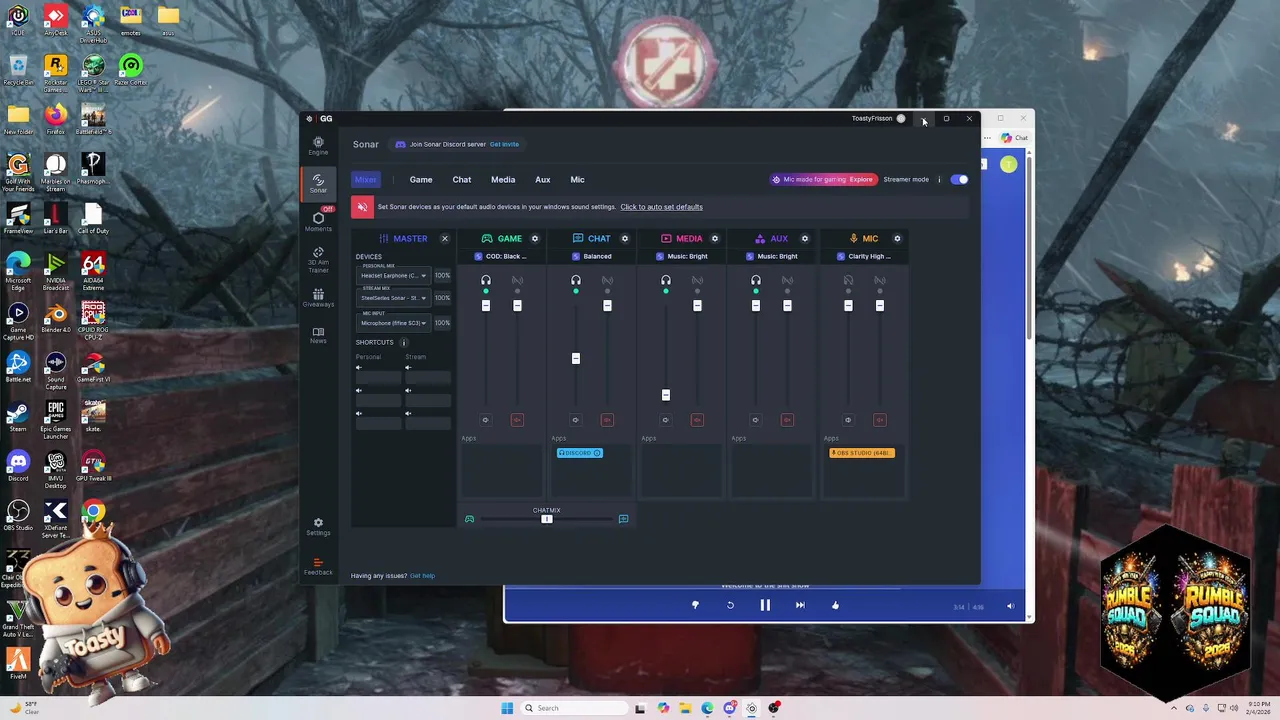The height and width of the screenshot is (720, 1280).
Task: Click the red muted speaker warning icon
Action: coord(362,207)
